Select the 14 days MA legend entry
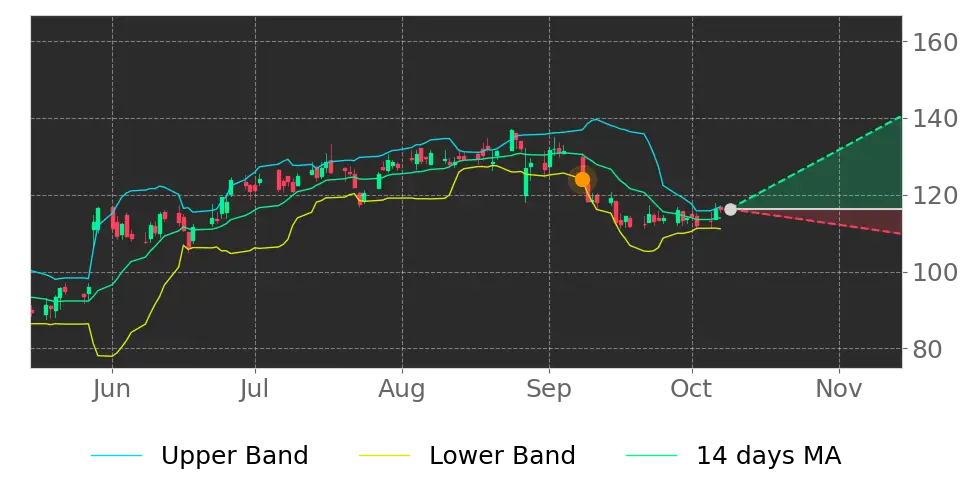This screenshot has height=486, width=972. pos(734,456)
